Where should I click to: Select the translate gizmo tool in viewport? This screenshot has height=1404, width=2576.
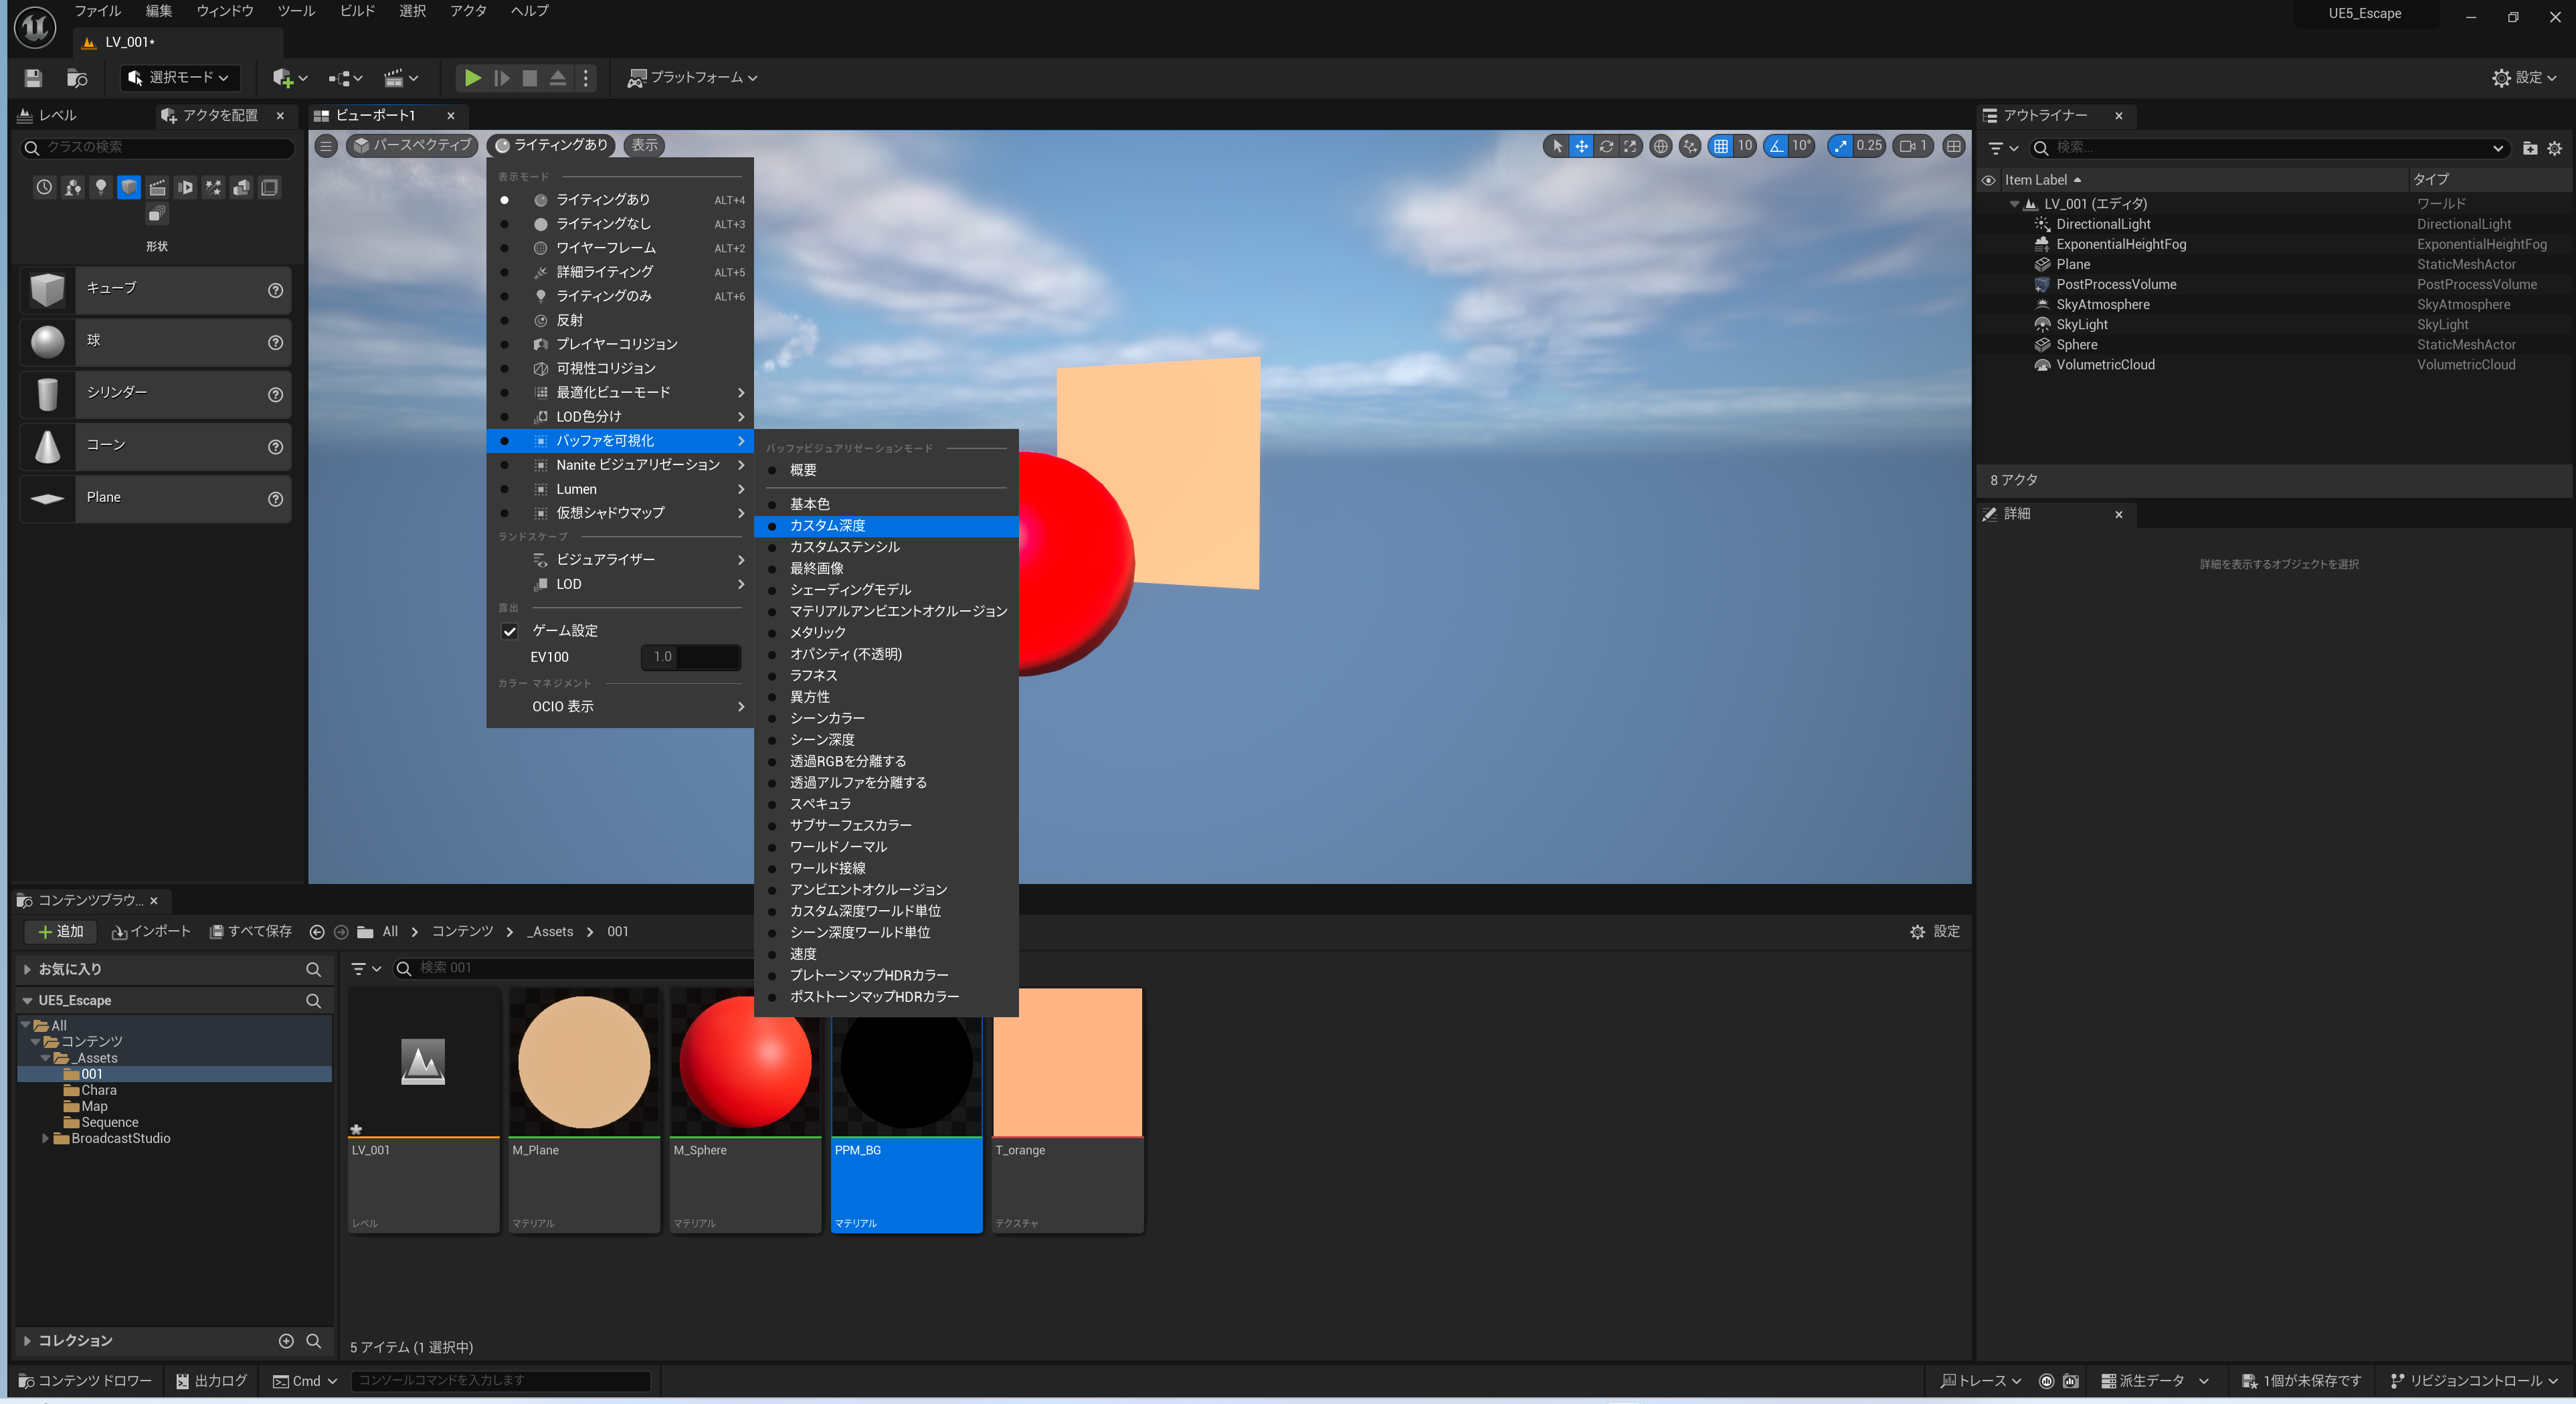tap(1581, 146)
